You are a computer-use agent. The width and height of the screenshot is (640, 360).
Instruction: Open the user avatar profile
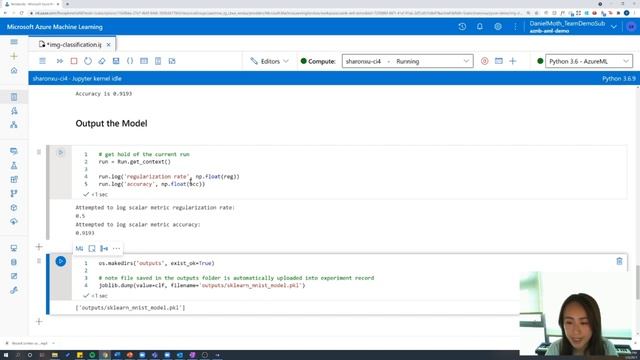(631, 27)
